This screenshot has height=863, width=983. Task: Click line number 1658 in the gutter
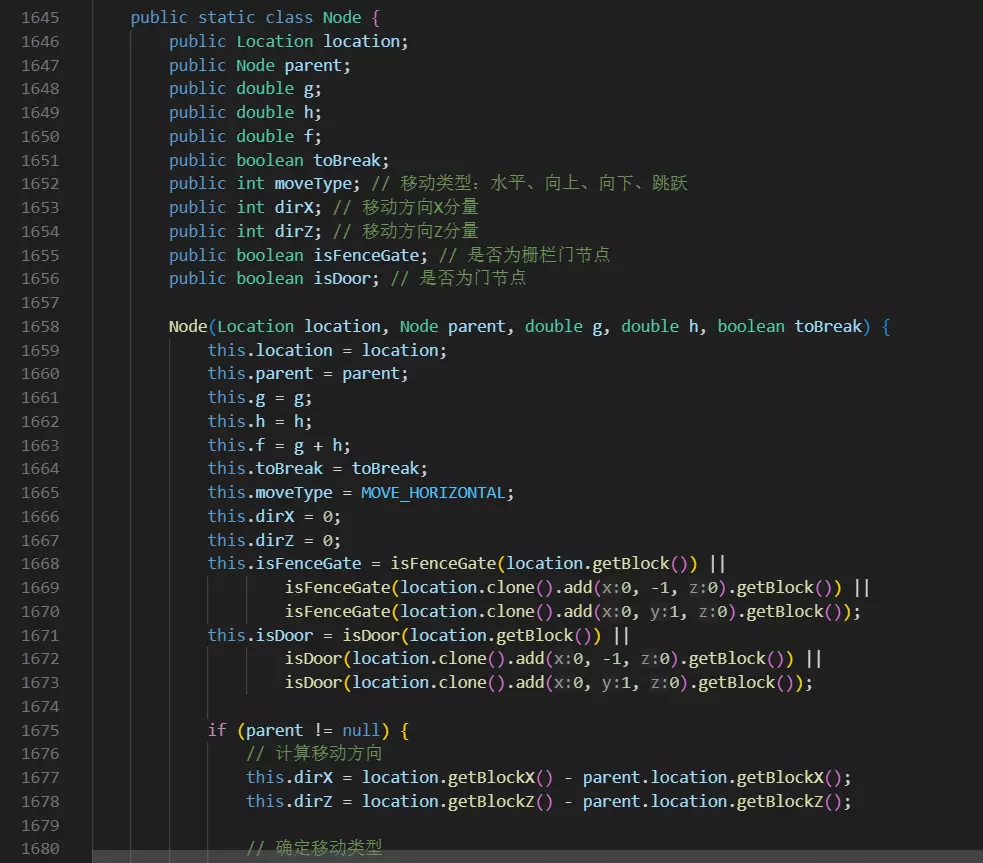click(x=40, y=327)
